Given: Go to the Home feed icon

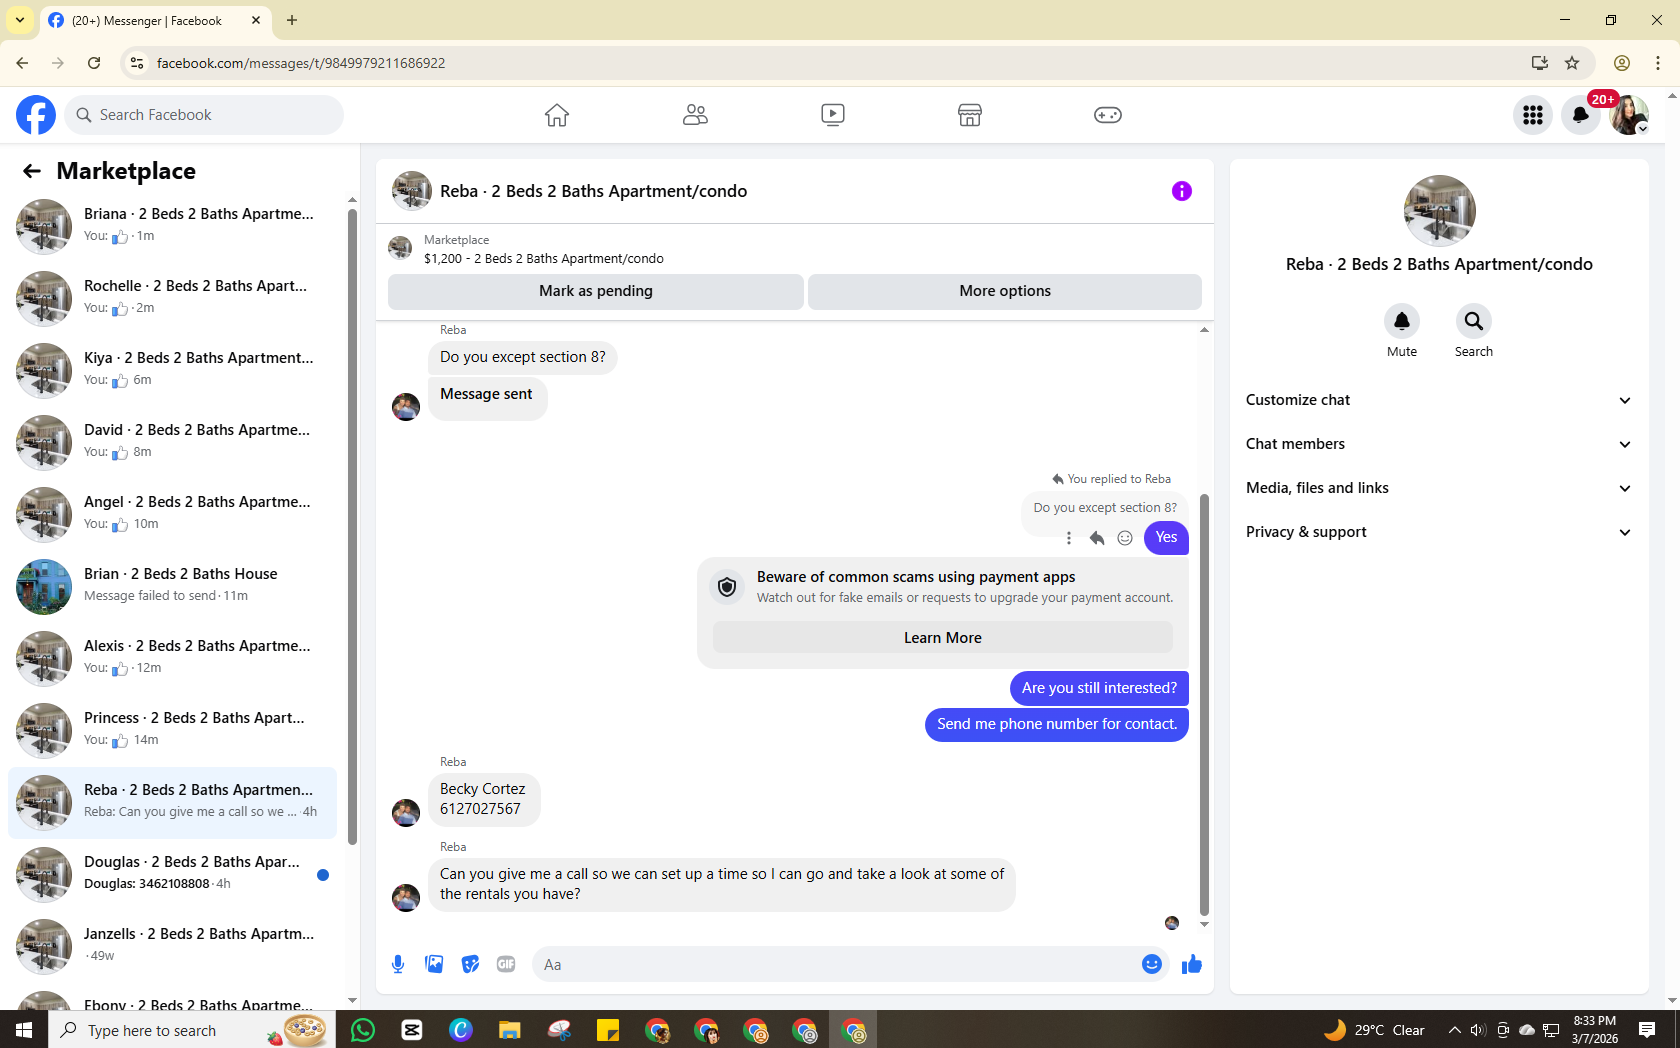Looking at the screenshot, I should click(x=557, y=115).
